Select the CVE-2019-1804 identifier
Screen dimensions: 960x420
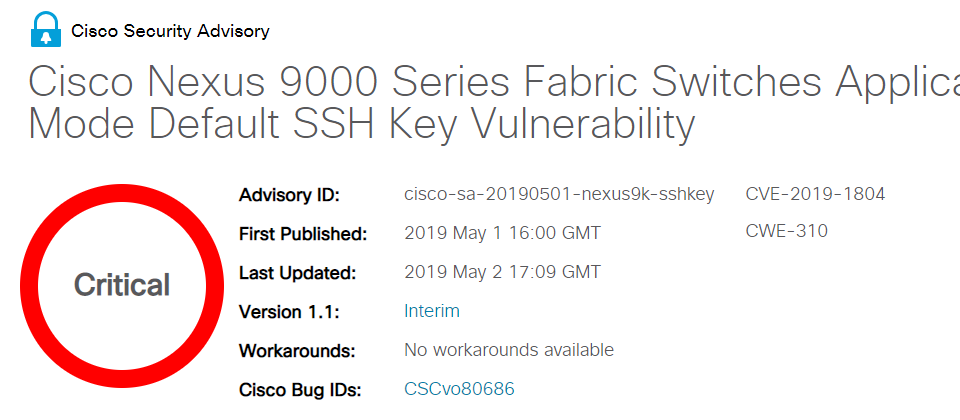(x=815, y=195)
